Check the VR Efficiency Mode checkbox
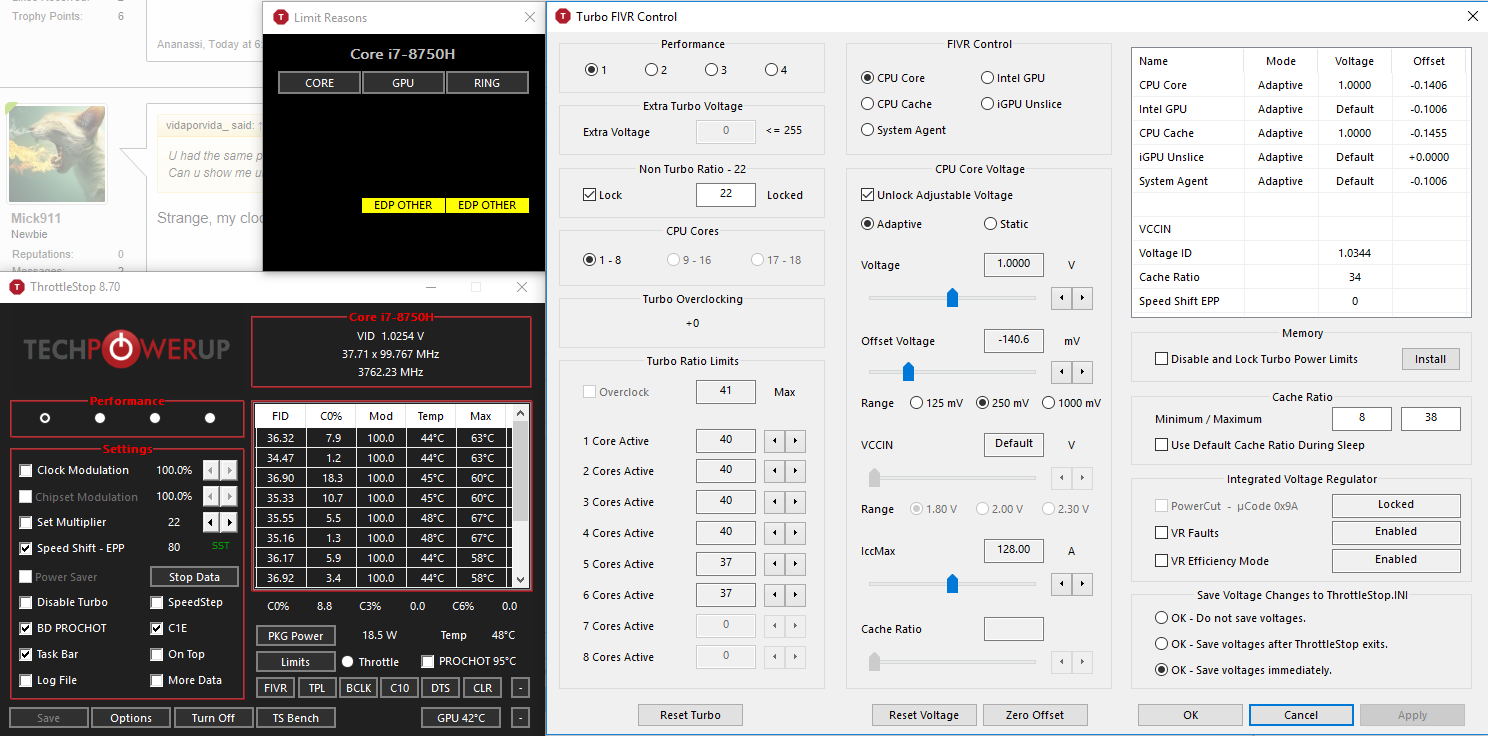The image size is (1488, 736). coord(1162,561)
